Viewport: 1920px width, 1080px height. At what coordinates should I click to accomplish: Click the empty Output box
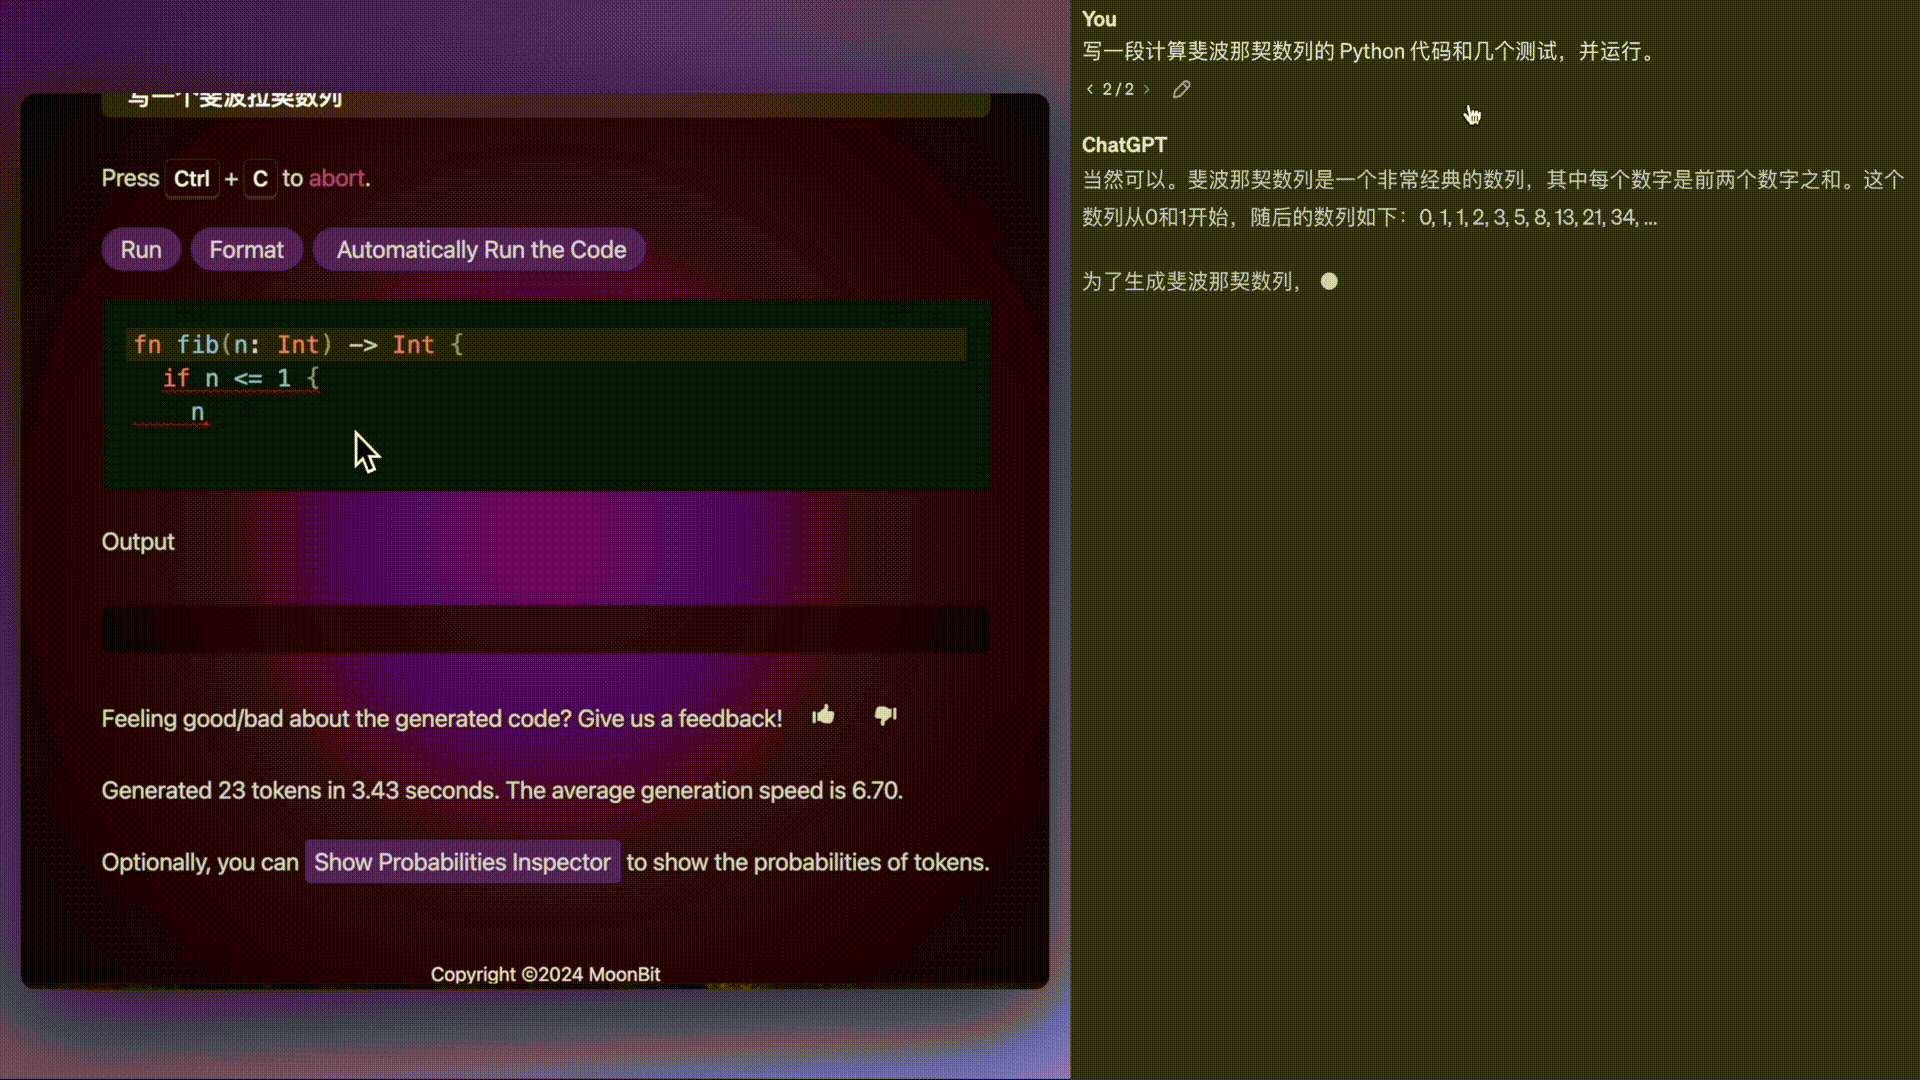click(x=545, y=629)
